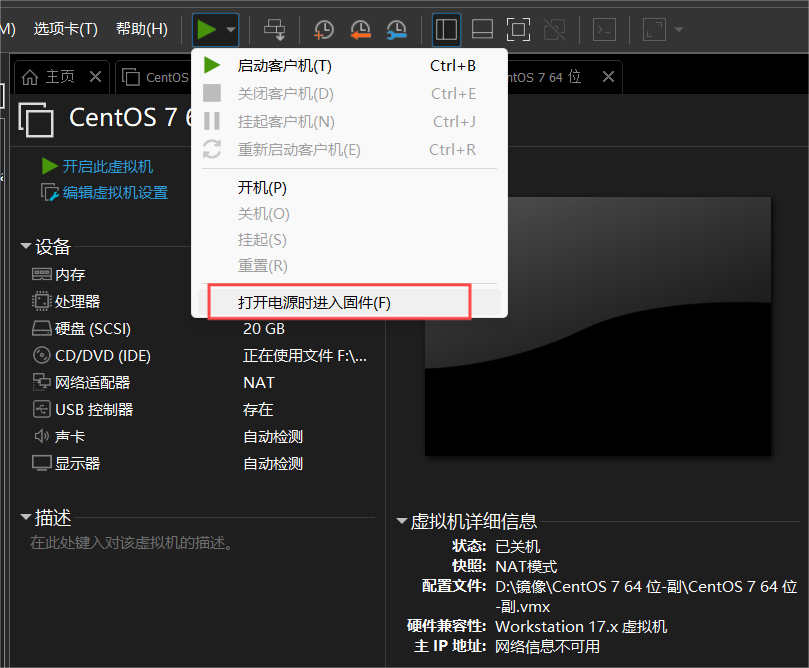This screenshot has width=809, height=668.
Task: Select the 硬盘 (SCSI) device row
Action: tap(203, 329)
